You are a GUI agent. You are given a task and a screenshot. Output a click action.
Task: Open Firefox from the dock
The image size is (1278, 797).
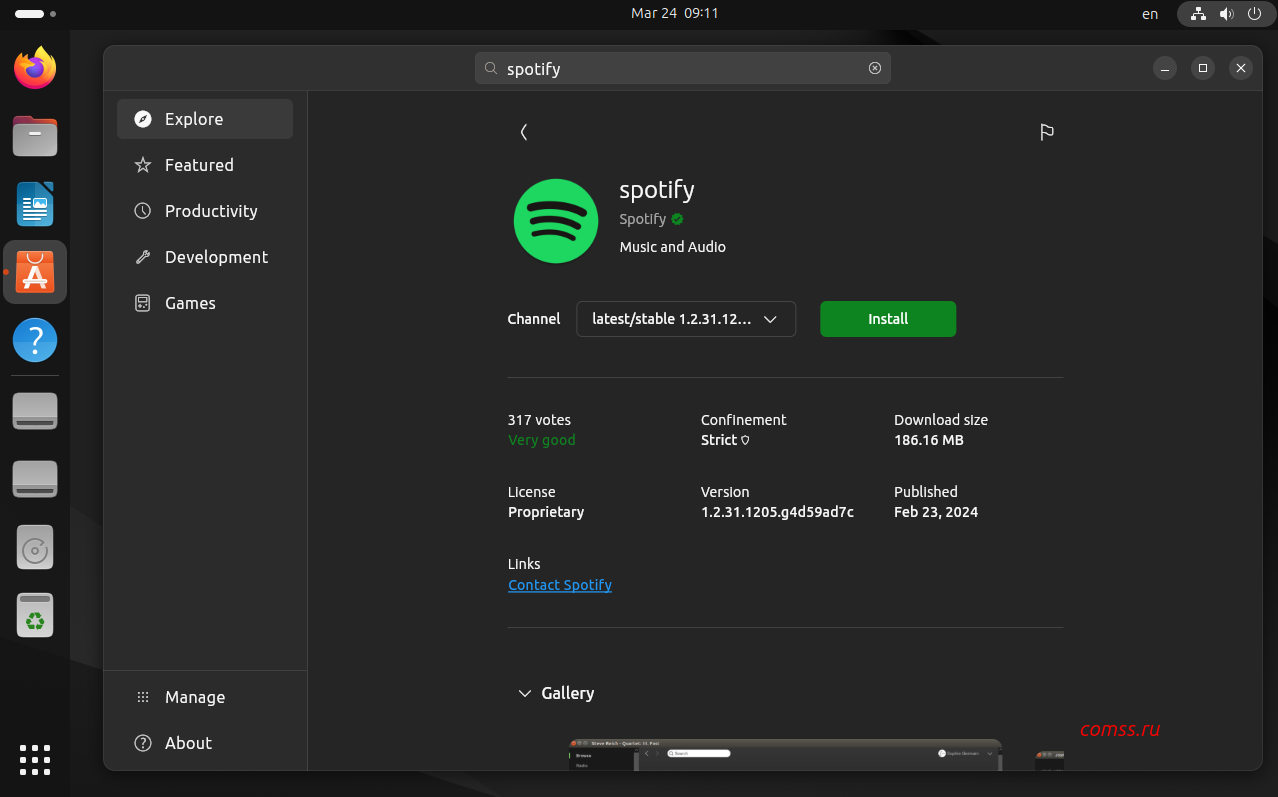[35, 69]
